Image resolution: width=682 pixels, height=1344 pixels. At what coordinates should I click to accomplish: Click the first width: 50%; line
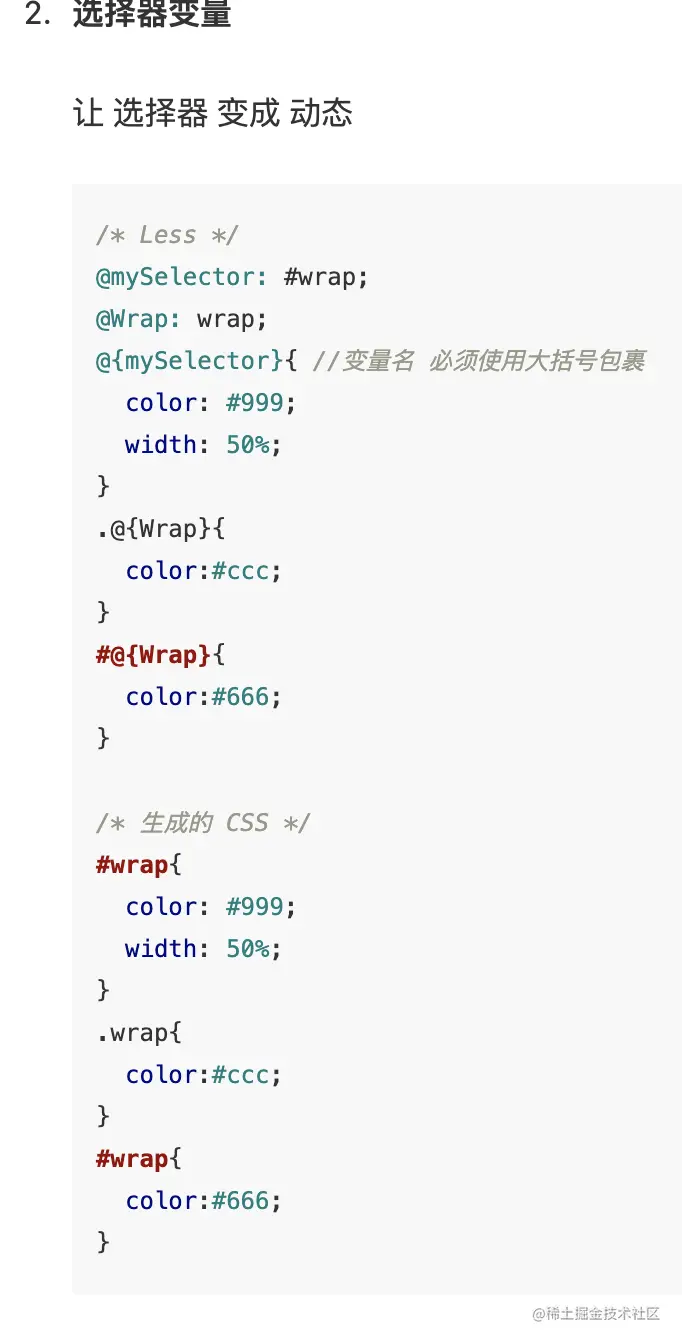tap(204, 445)
